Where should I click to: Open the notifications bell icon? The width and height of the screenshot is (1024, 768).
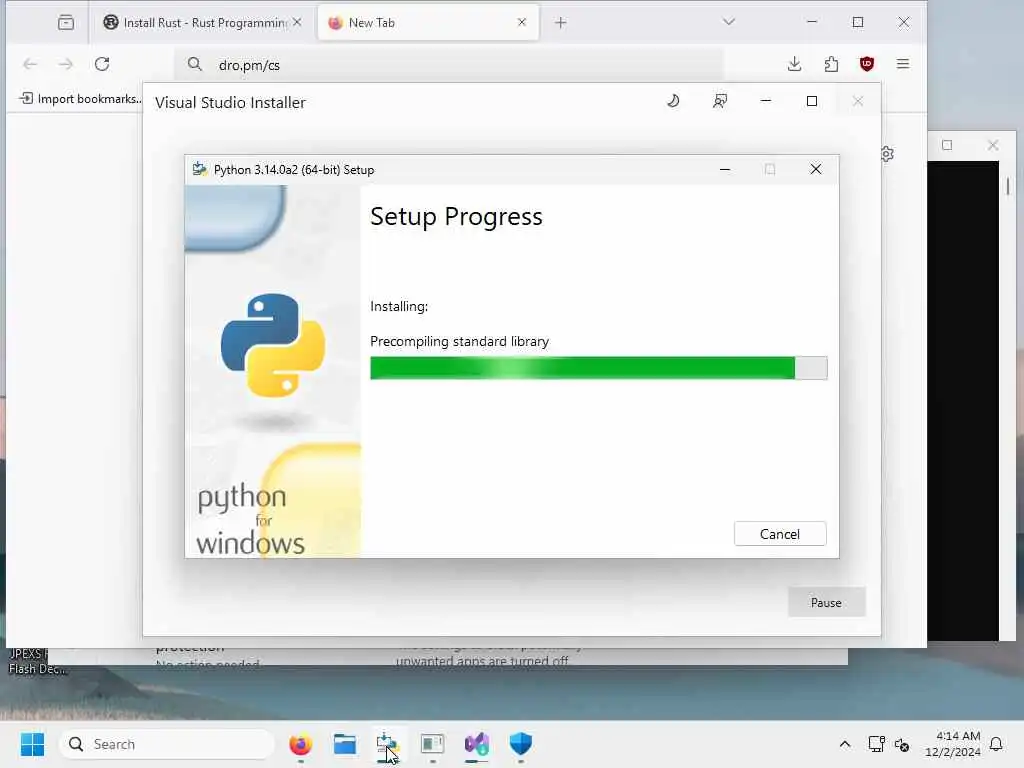tap(997, 744)
